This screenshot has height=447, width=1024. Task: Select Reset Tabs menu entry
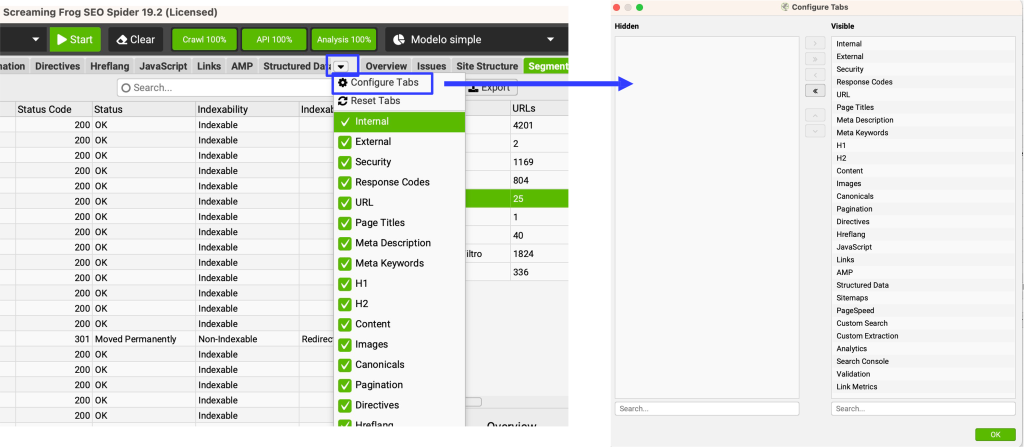pyautogui.click(x=375, y=101)
